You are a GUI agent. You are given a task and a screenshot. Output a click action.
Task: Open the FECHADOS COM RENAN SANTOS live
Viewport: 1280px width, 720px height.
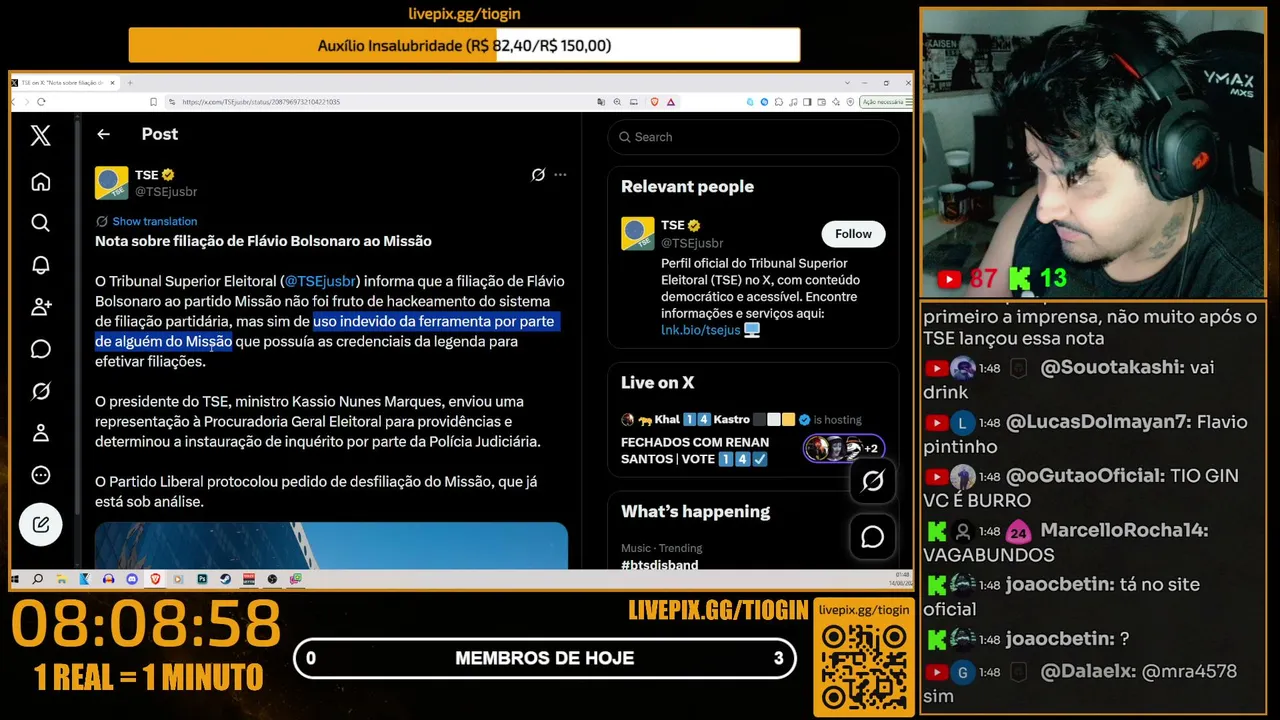point(695,450)
